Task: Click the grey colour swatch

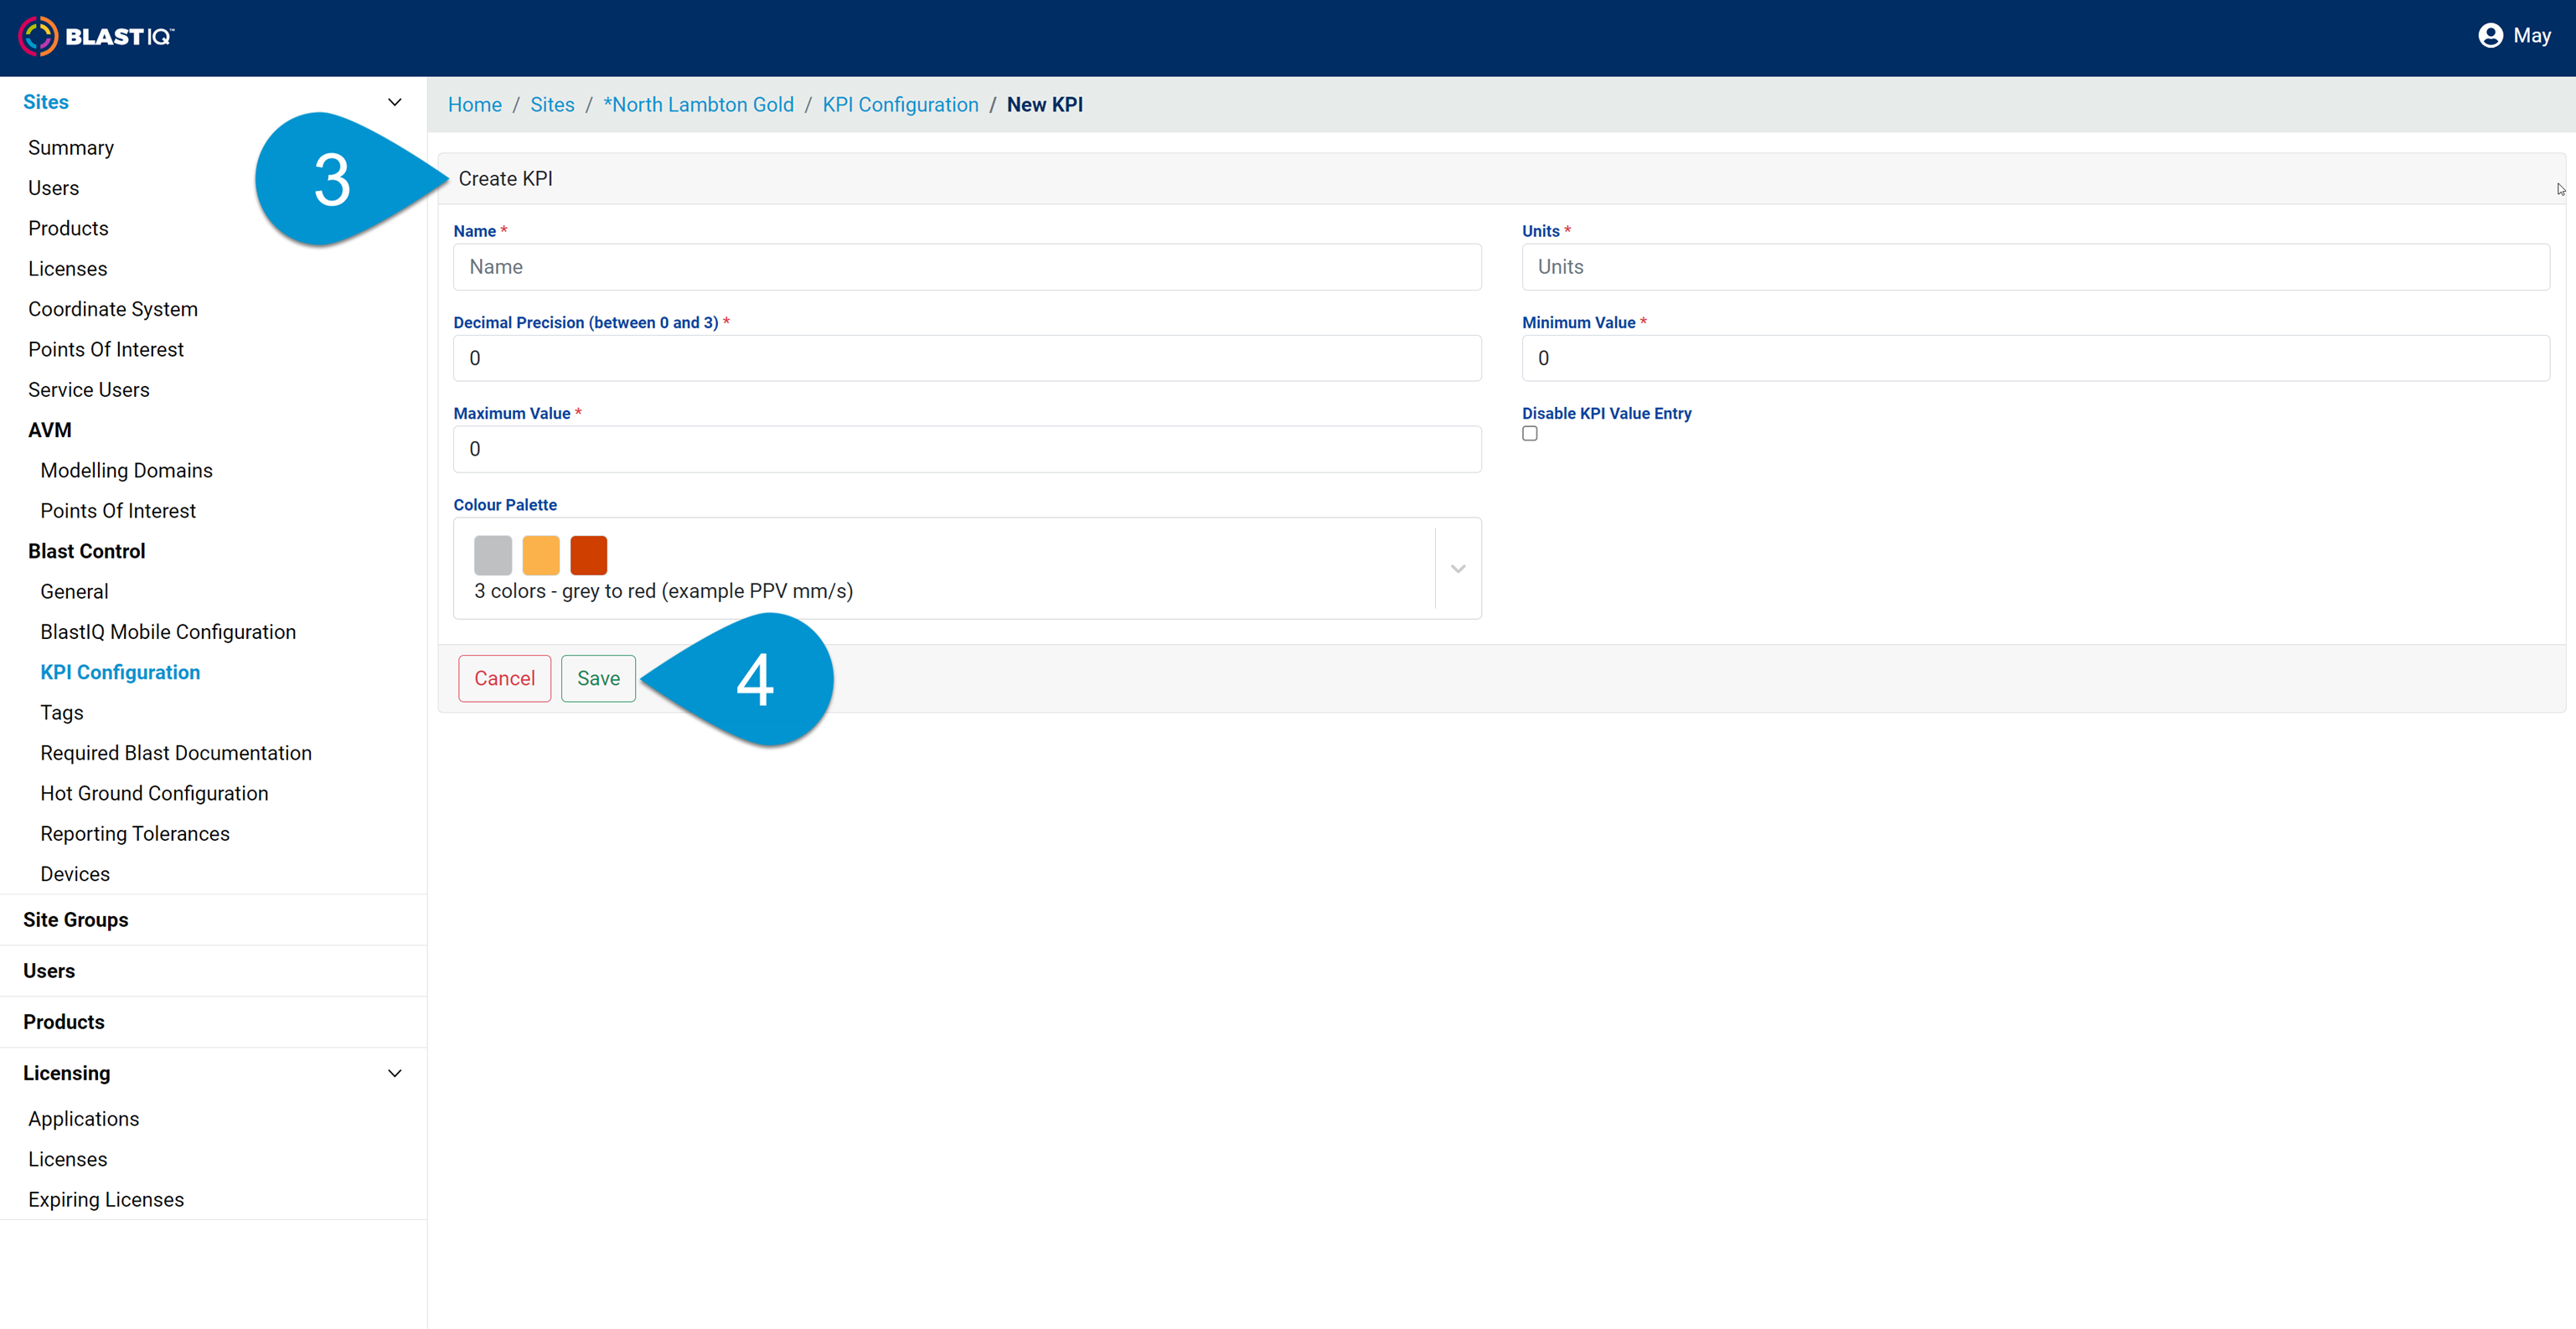Action: click(493, 555)
